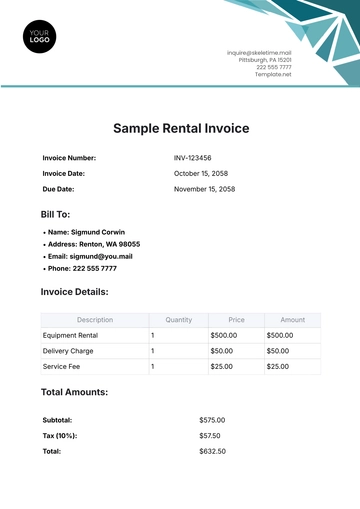Click the Invoice Number label
The height and width of the screenshot is (509, 360).
[69, 158]
